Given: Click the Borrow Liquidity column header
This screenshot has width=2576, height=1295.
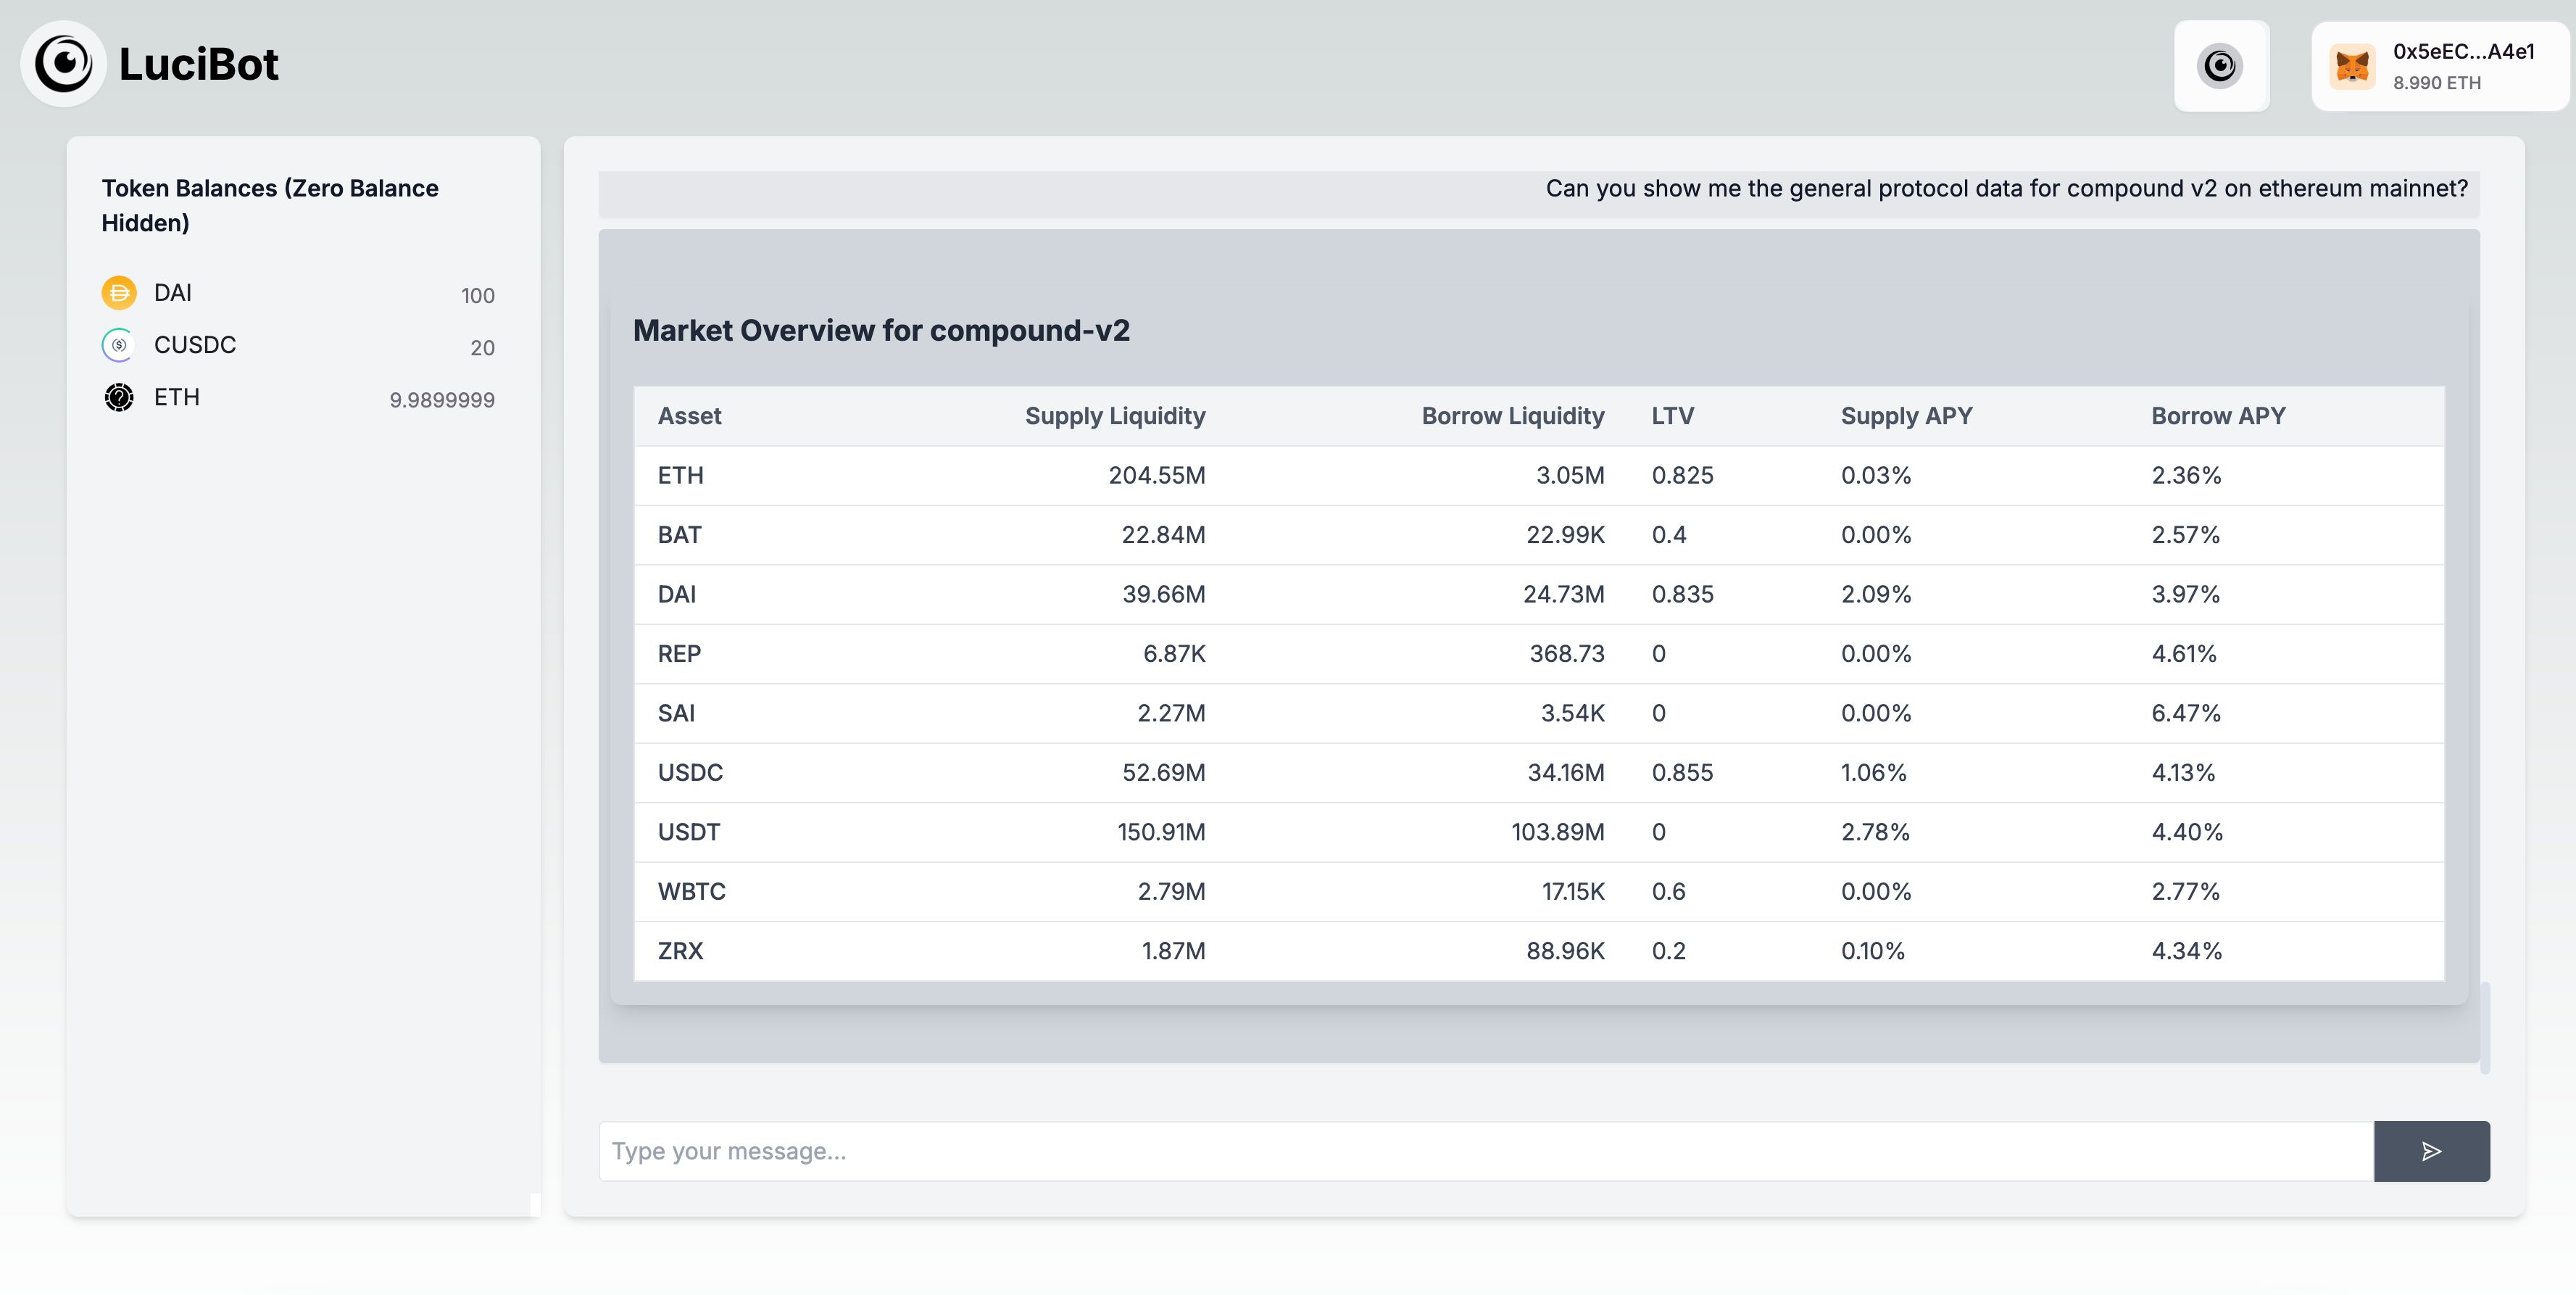Looking at the screenshot, I should tap(1513, 416).
